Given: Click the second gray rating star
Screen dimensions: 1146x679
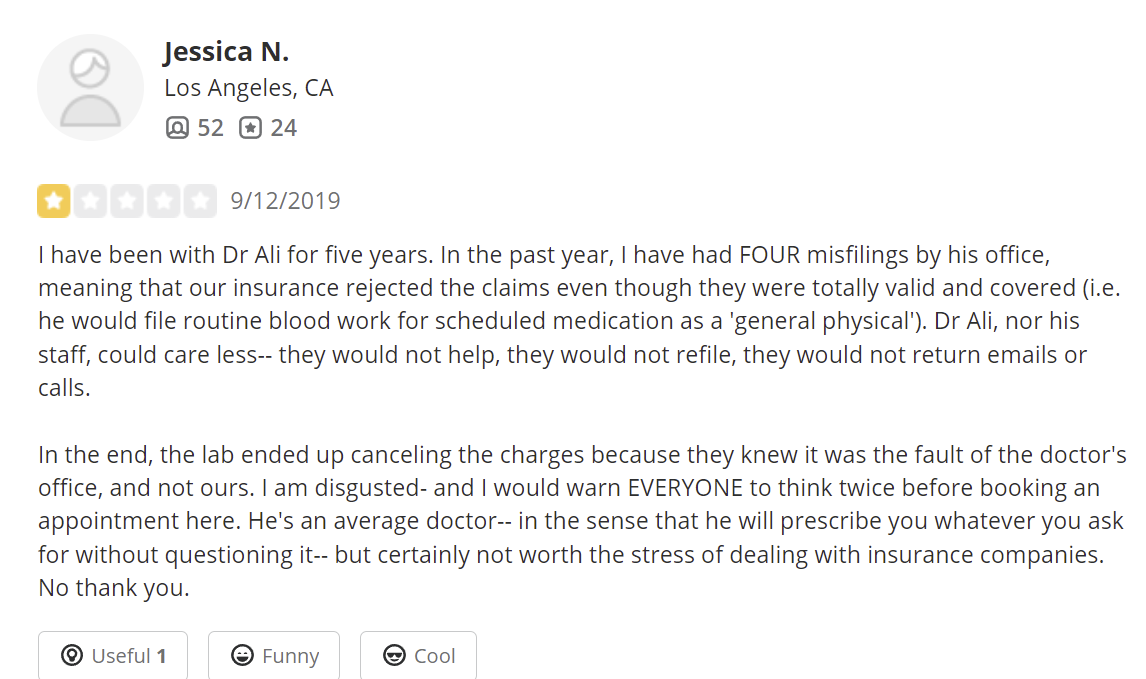Looking at the screenshot, I should pos(90,201).
